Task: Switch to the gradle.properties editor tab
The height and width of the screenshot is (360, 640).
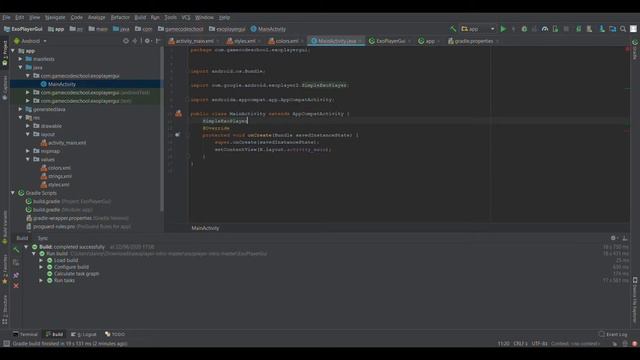Action: point(473,41)
